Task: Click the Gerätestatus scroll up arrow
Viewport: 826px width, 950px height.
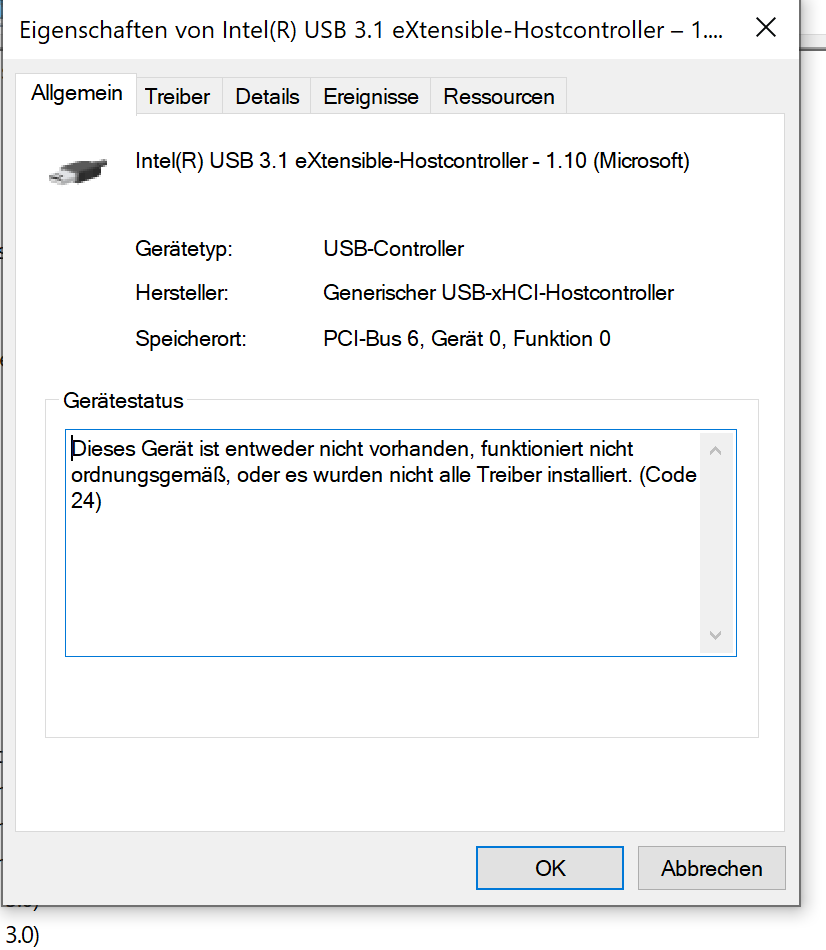Action: coord(715,451)
